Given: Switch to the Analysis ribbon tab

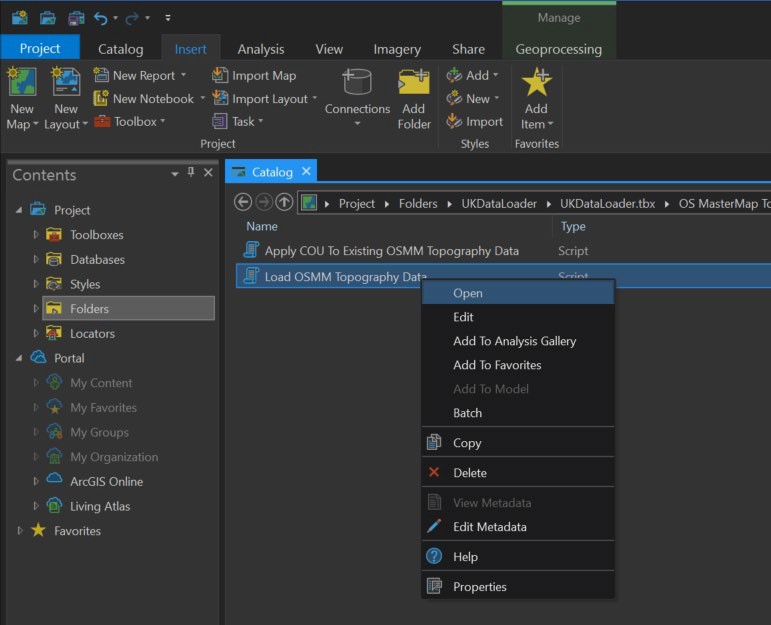Looking at the screenshot, I should pyautogui.click(x=261, y=49).
